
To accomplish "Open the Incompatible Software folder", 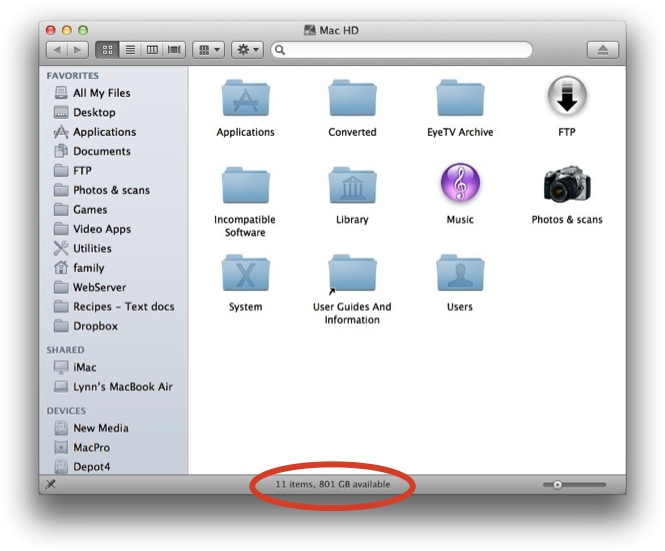I will point(245,185).
